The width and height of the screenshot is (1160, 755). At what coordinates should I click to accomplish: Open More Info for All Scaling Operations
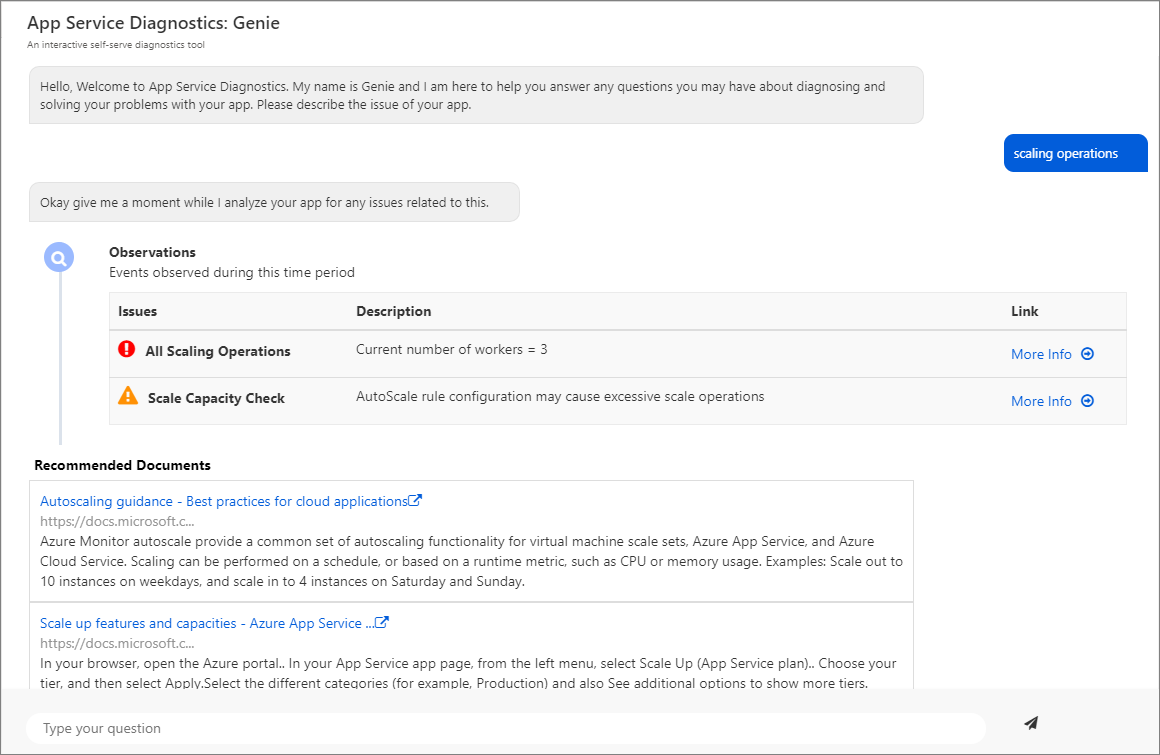(1041, 354)
